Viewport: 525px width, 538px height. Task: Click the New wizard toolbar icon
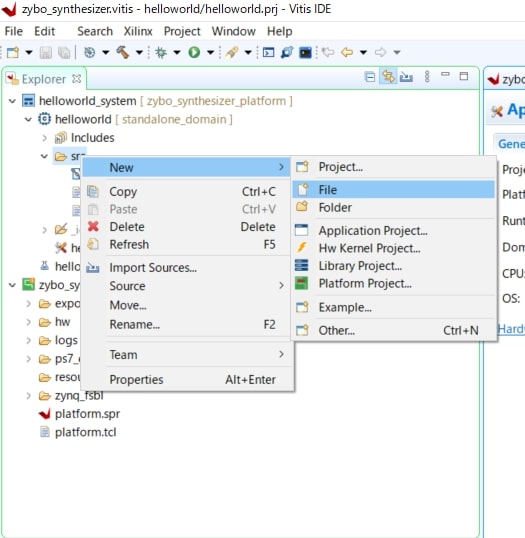pyautogui.click(x=13, y=52)
